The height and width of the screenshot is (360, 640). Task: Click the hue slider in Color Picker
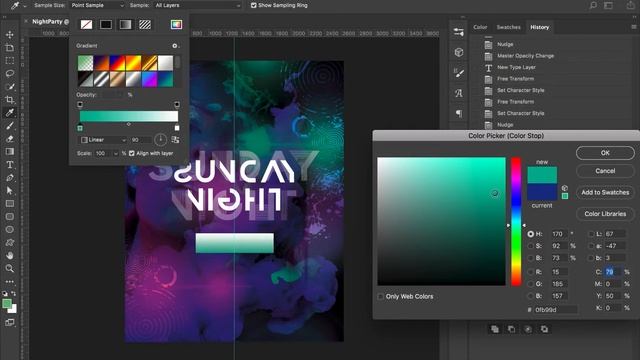click(x=516, y=221)
